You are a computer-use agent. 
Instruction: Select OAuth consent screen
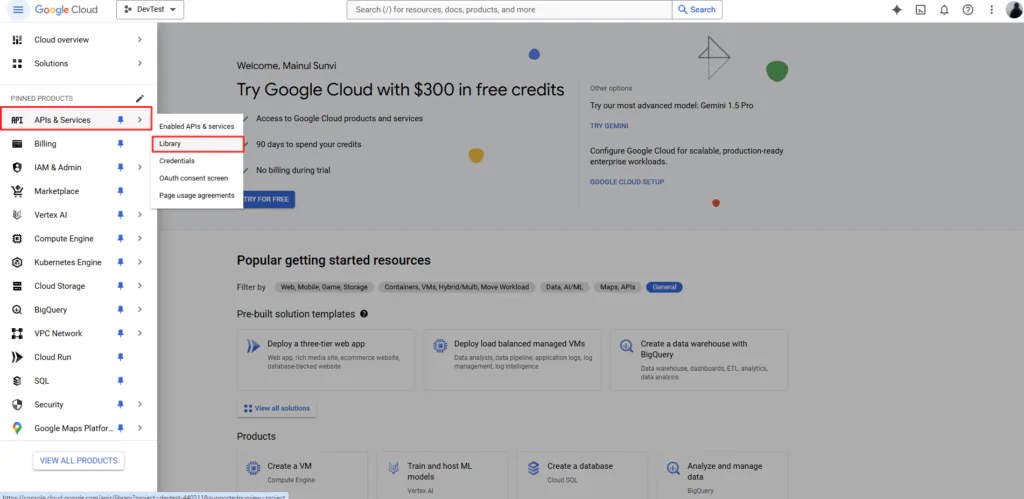(x=197, y=178)
